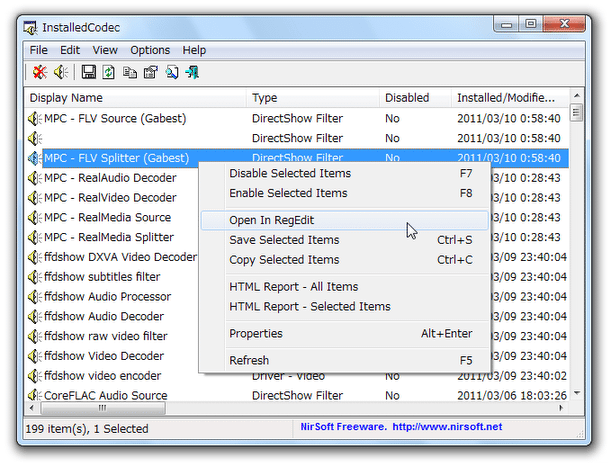
Task: Click speaker icon of ffdshow Audio Decoder row
Action: click(x=35, y=317)
